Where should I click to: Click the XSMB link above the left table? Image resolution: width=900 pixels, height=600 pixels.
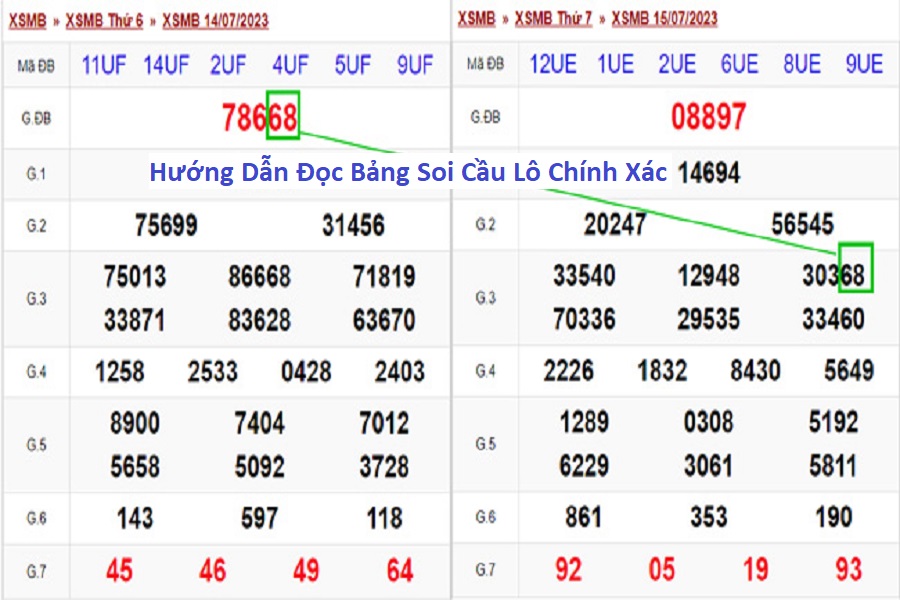28,20
